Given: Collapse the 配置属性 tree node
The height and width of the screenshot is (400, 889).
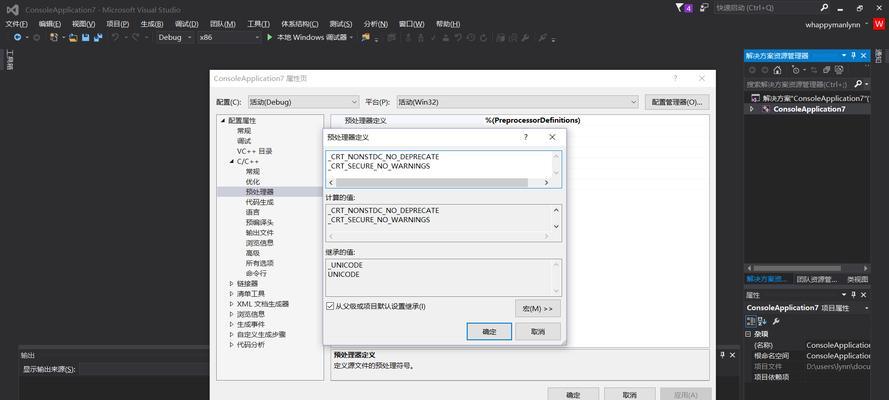Looking at the screenshot, I should pyautogui.click(x=223, y=121).
